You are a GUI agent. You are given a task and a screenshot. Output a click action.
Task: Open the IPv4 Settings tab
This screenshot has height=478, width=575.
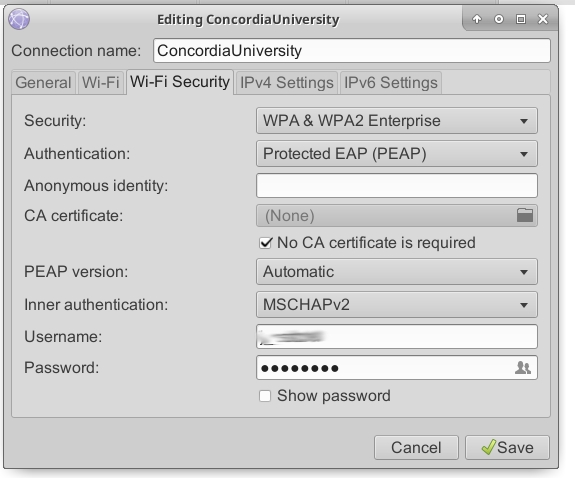[x=287, y=83]
